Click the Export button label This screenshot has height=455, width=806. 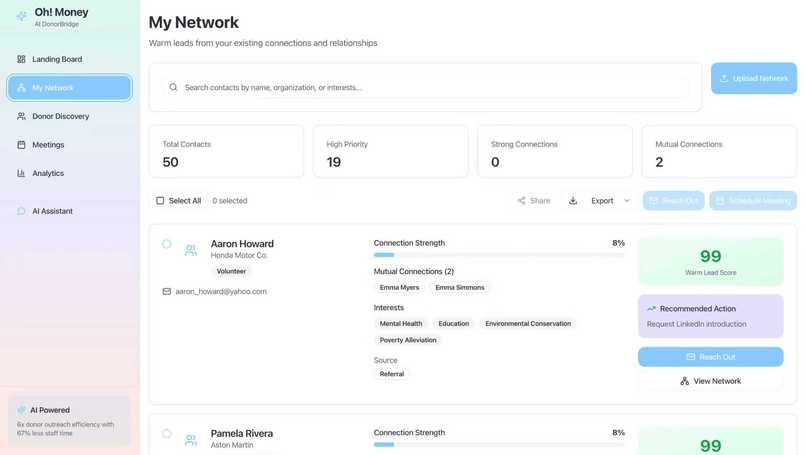click(602, 201)
